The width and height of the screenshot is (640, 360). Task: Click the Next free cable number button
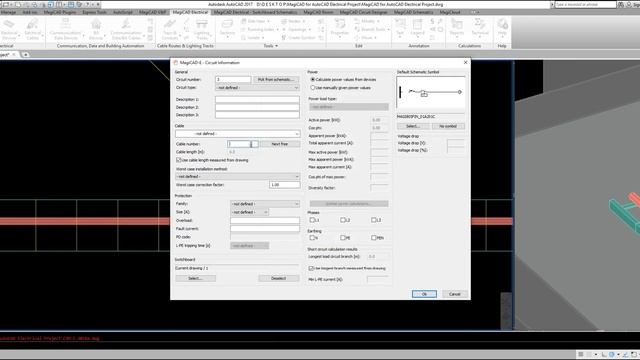point(280,144)
